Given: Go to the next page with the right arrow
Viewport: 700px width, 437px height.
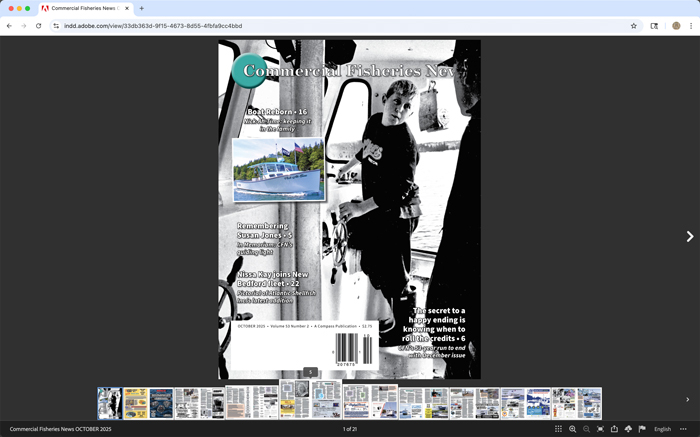Looking at the screenshot, I should 689,237.
